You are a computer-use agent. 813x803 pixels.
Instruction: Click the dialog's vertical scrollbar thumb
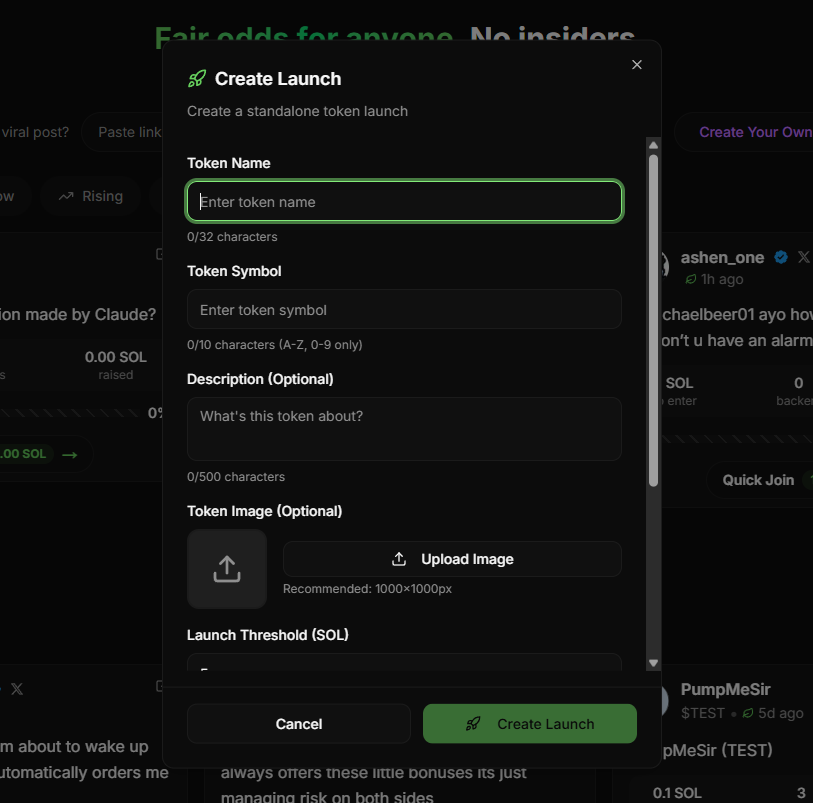pos(653,320)
